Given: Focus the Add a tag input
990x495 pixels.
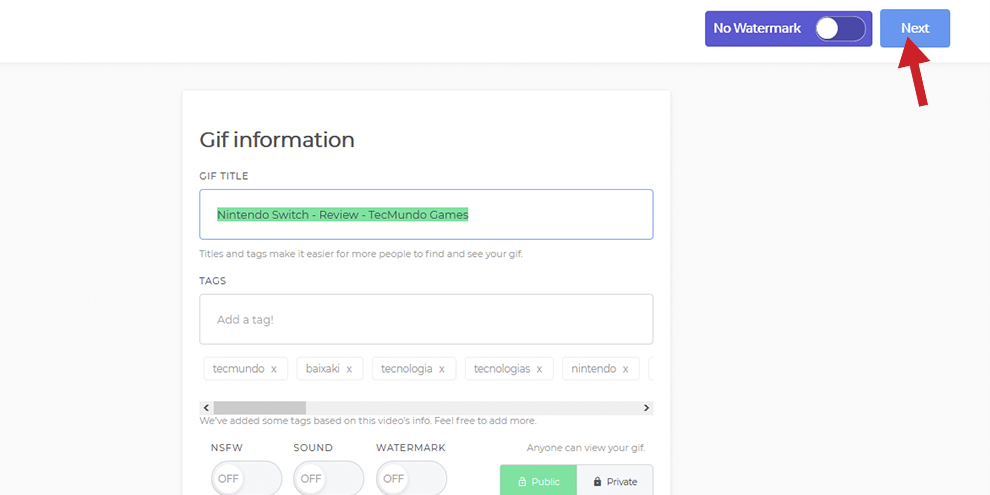Looking at the screenshot, I should 426,319.
